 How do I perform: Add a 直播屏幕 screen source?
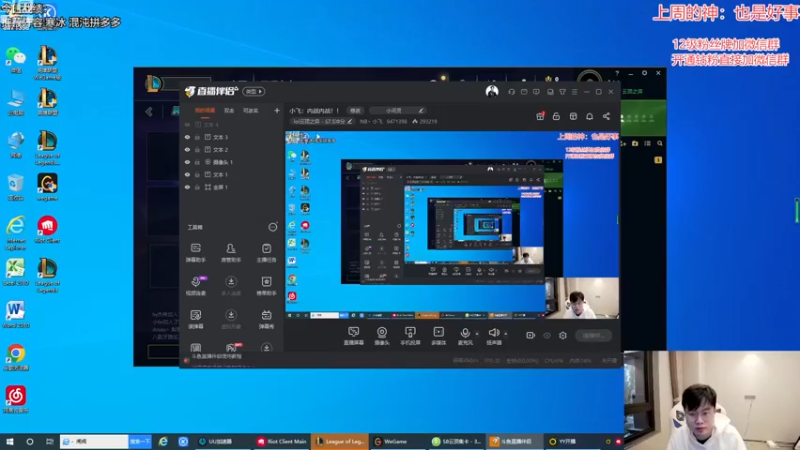point(354,336)
